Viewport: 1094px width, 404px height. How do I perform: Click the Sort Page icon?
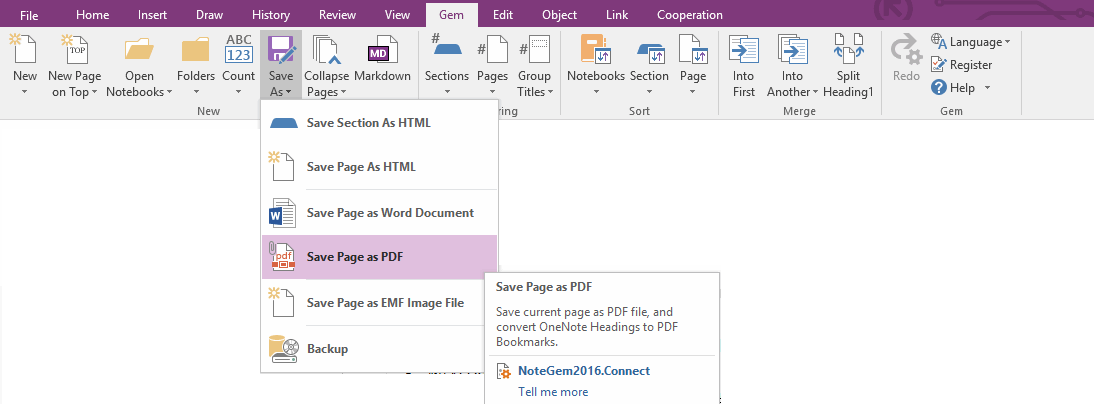tap(693, 50)
